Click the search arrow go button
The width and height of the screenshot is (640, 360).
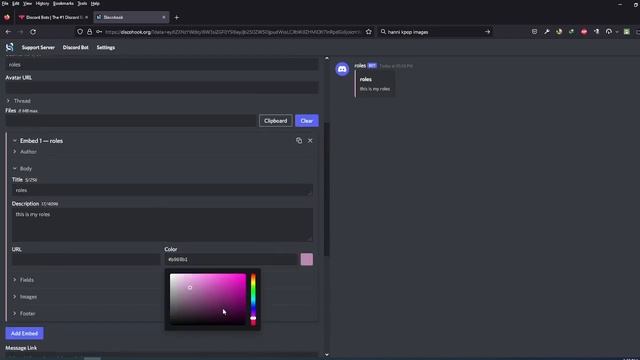click(487, 32)
